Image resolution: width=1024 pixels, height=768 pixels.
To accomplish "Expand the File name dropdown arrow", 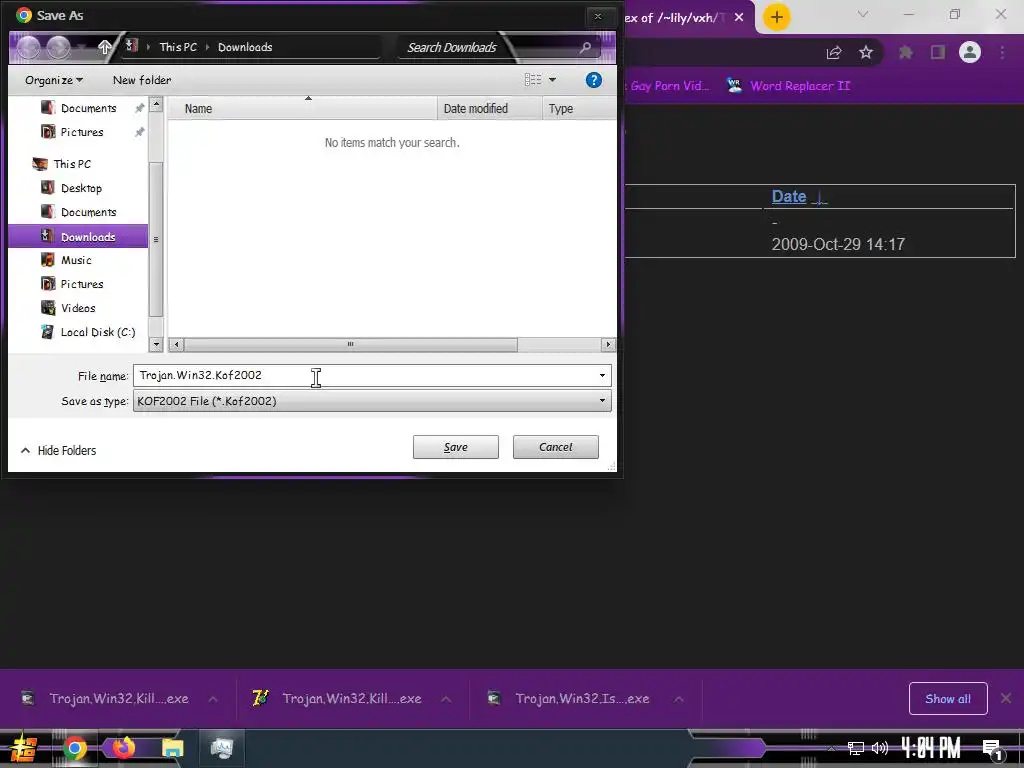I will pyautogui.click(x=602, y=376).
